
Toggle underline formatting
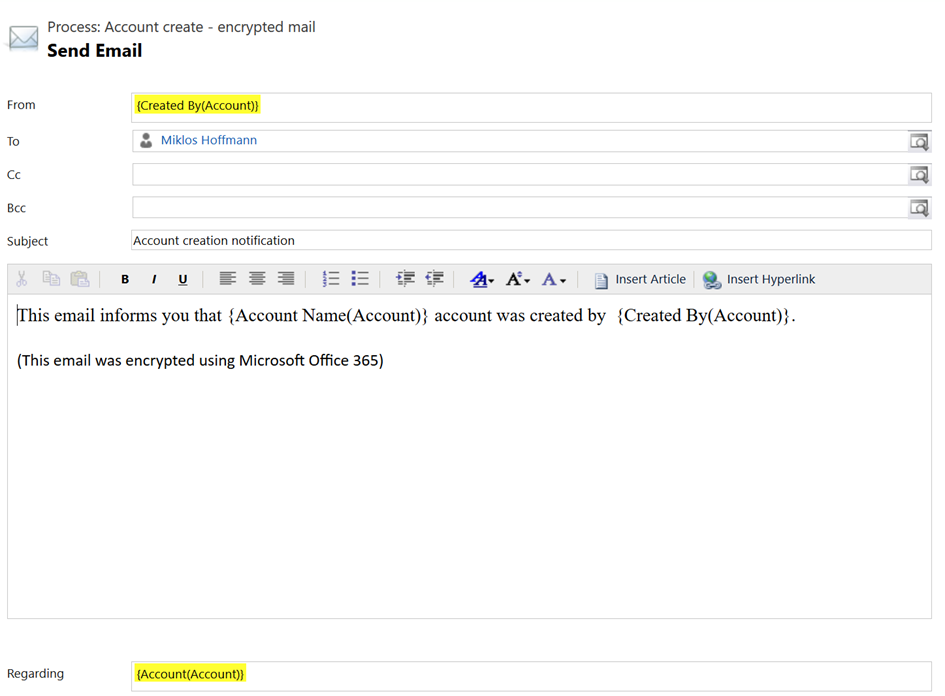(x=182, y=279)
